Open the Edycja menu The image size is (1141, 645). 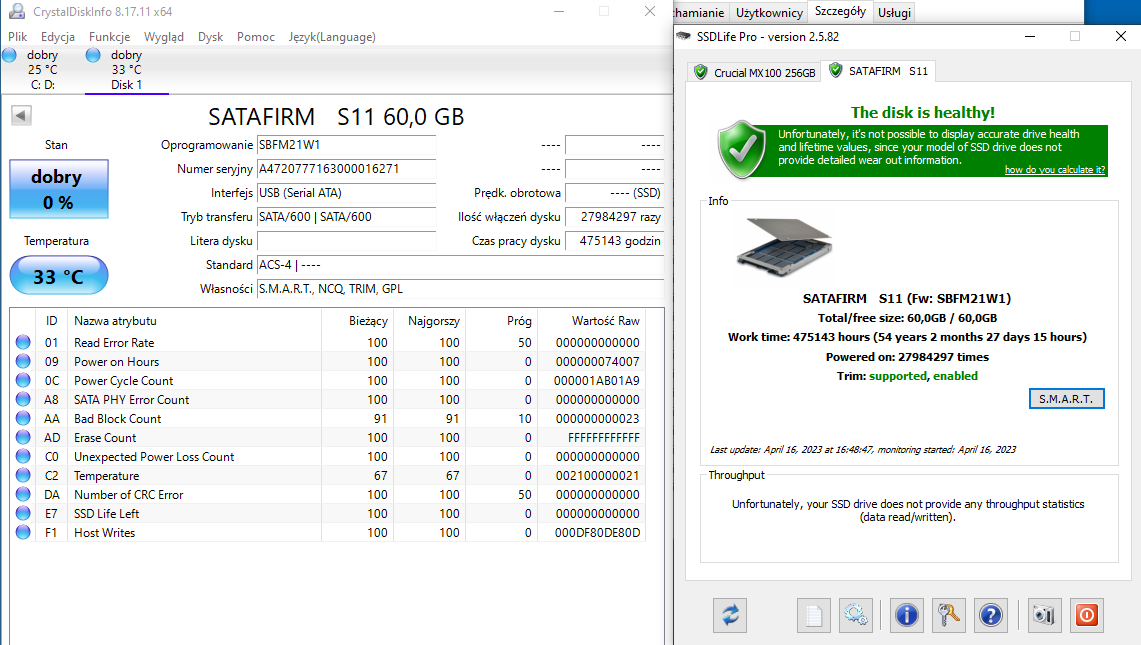(x=57, y=36)
